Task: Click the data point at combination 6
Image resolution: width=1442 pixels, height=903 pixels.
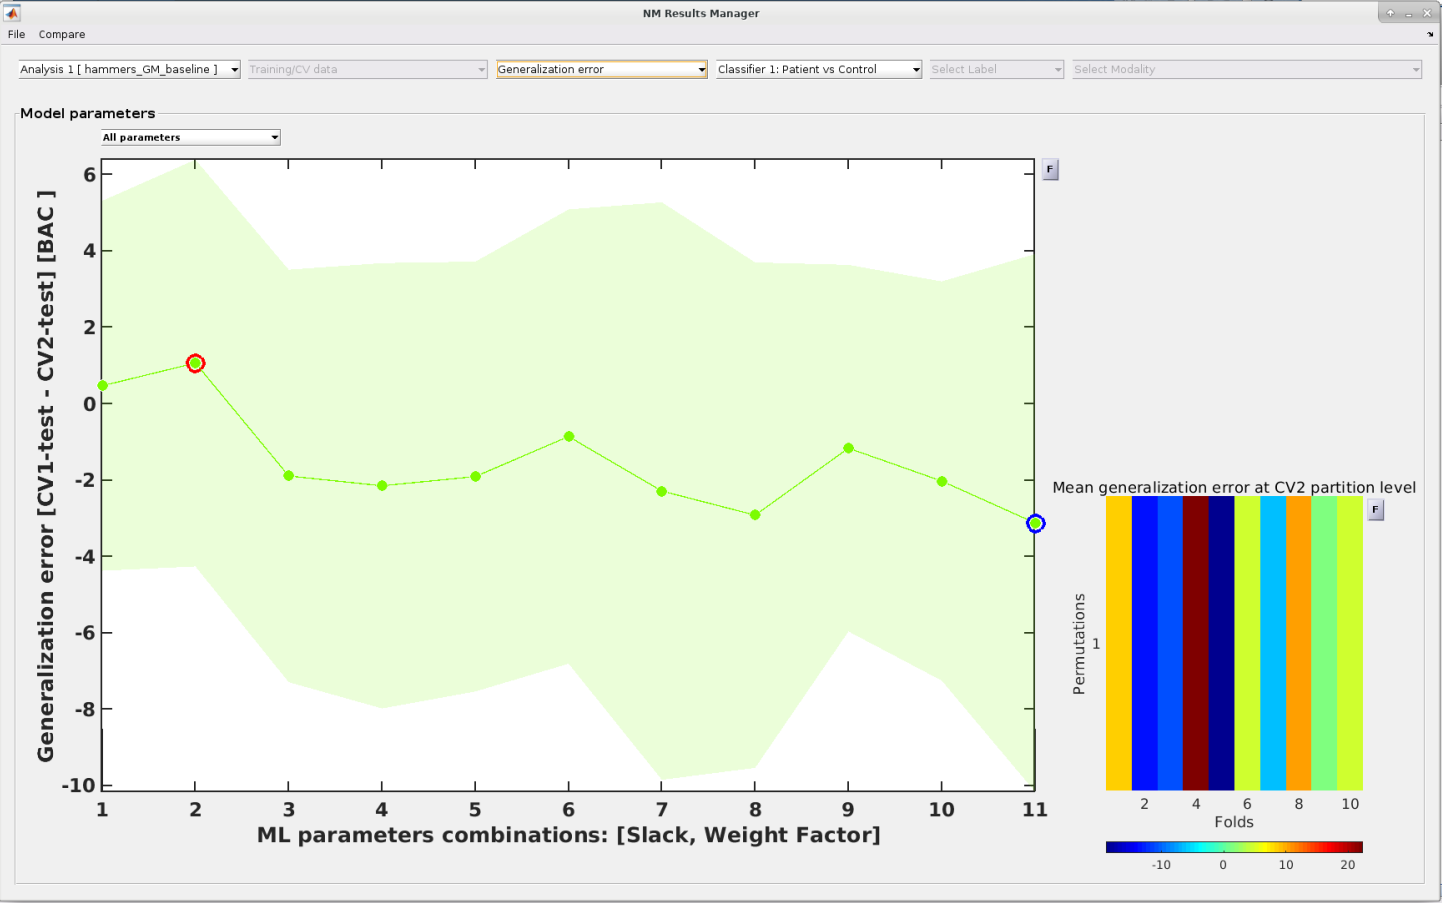Action: (569, 437)
